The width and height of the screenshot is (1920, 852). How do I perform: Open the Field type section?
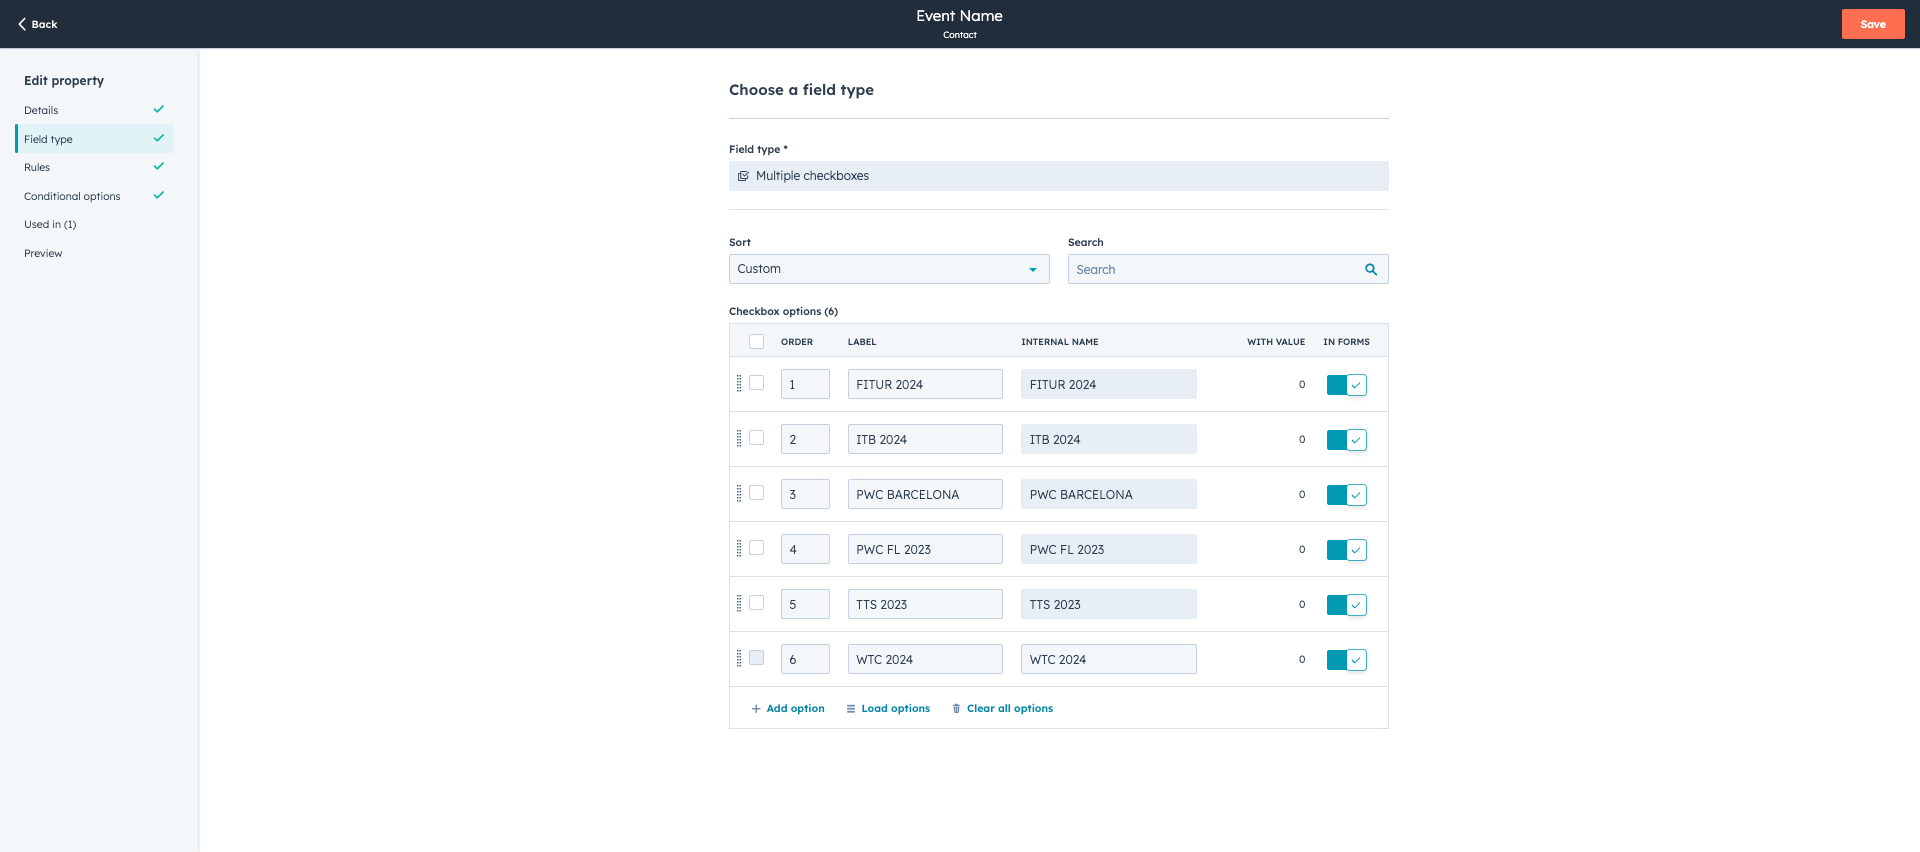pyautogui.click(x=95, y=139)
